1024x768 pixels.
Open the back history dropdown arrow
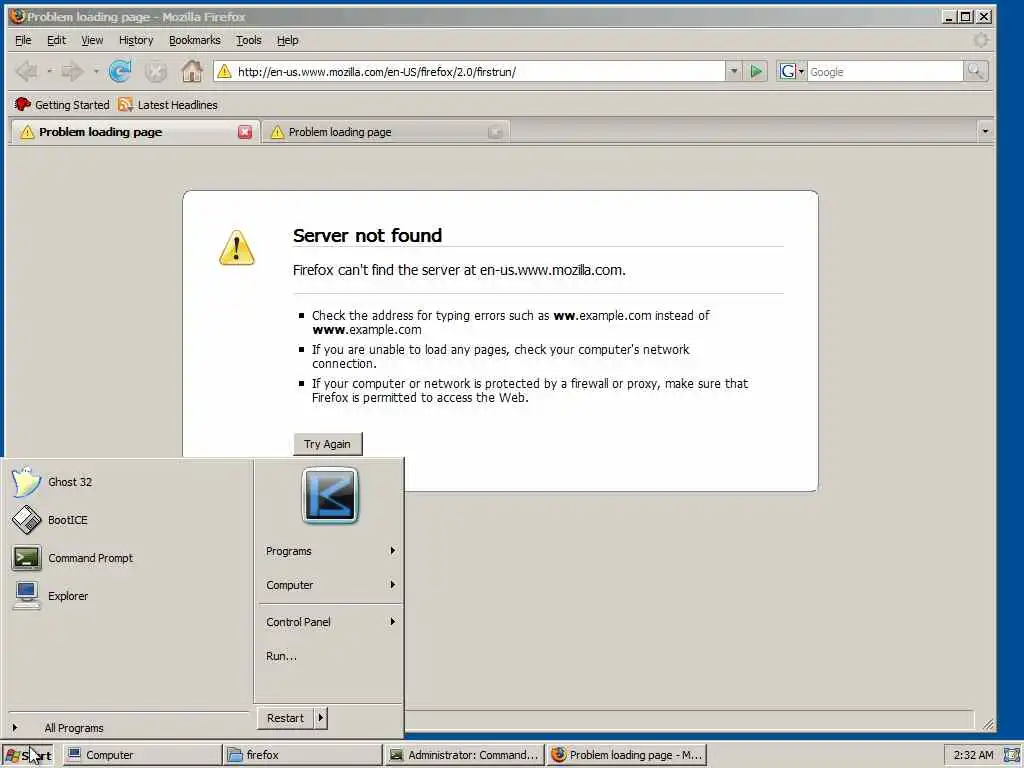point(50,71)
